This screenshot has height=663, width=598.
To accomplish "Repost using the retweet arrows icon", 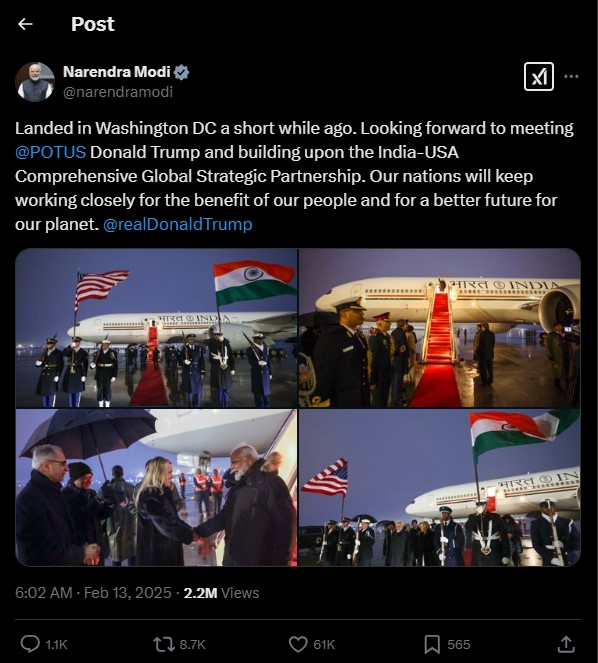I will click(x=163, y=644).
